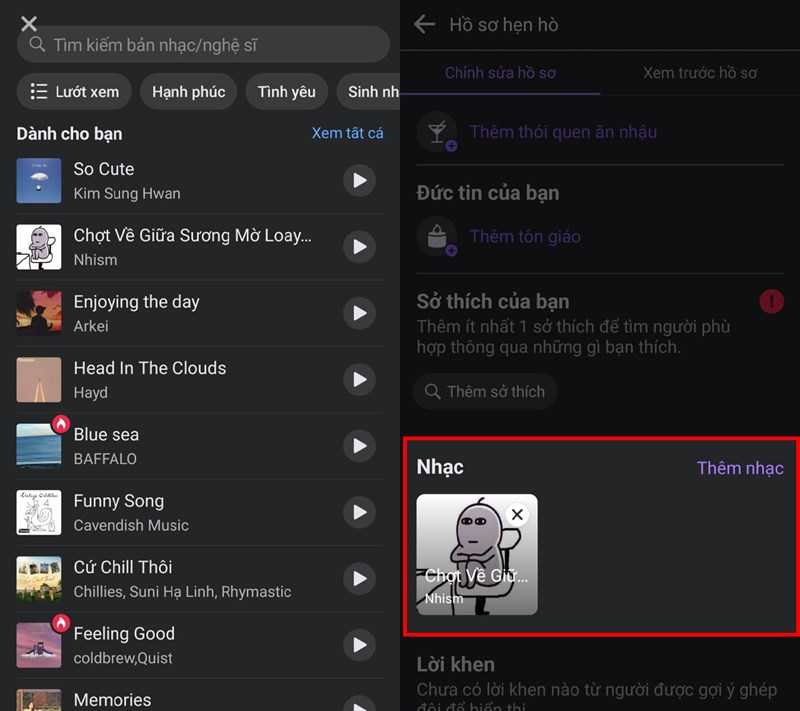Viewport: 800px width, 711px height.
Task: Select song title Enjoying the day
Action: [136, 302]
